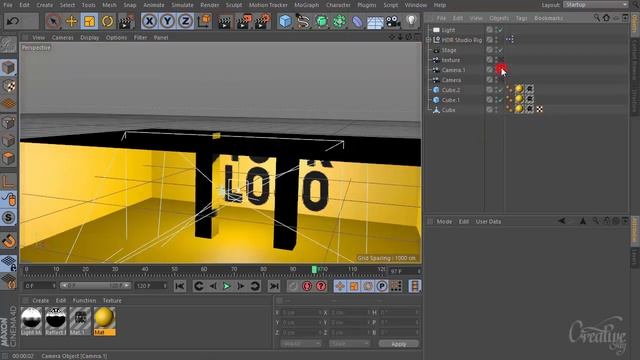The image size is (640, 360).
Task: Select the Cube.1 material tag sphere
Action: (519, 99)
